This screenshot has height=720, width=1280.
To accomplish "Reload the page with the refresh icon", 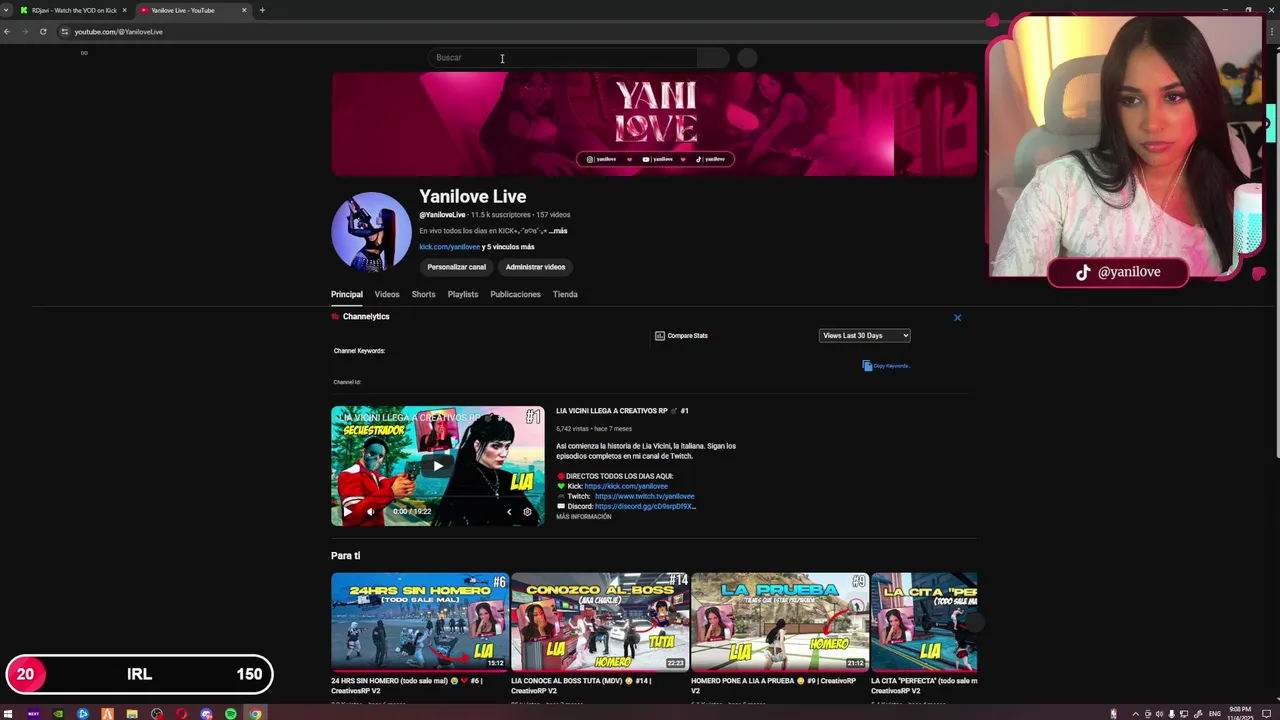I will click(43, 32).
